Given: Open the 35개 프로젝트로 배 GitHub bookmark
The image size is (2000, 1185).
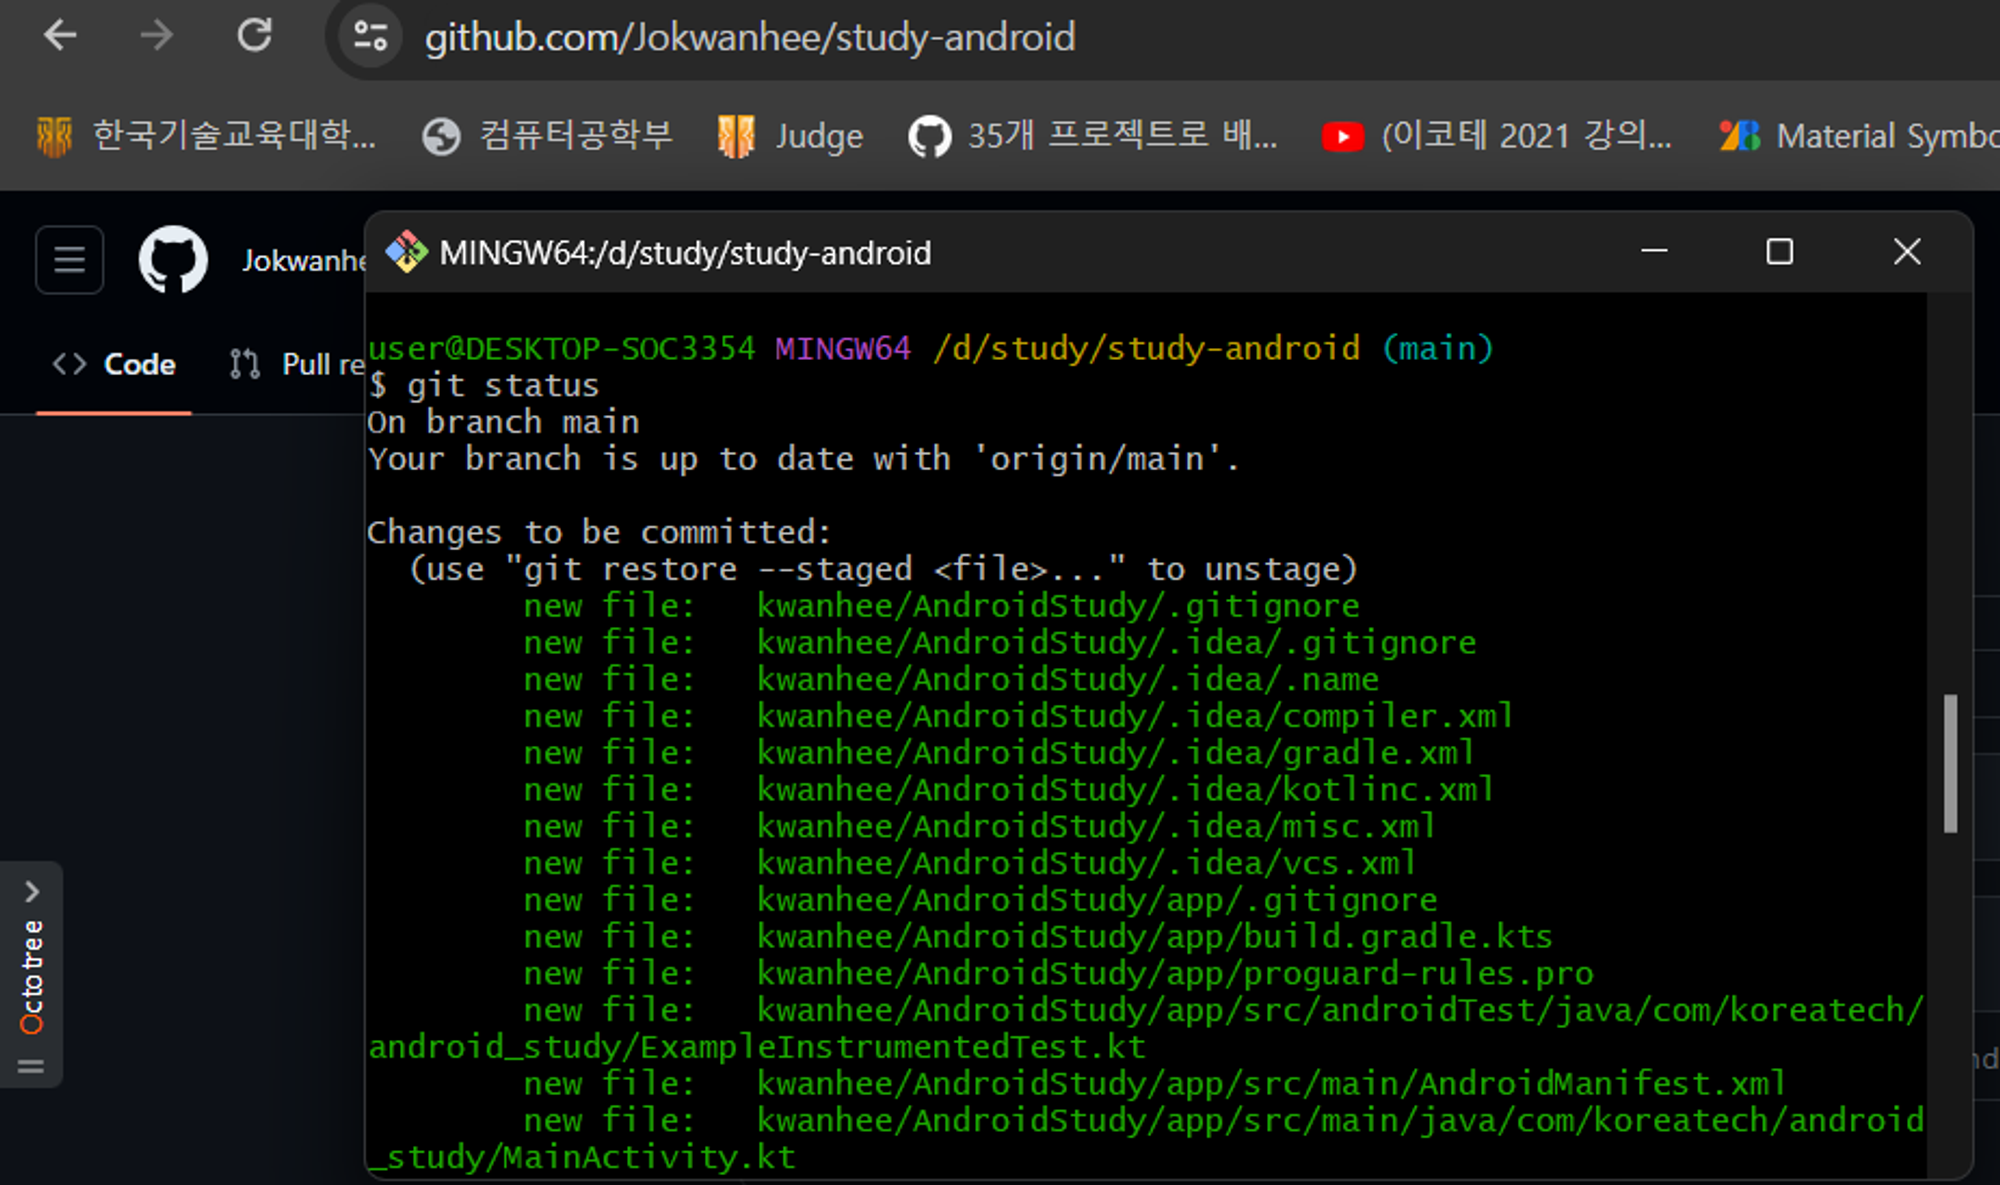Looking at the screenshot, I should (x=1093, y=135).
